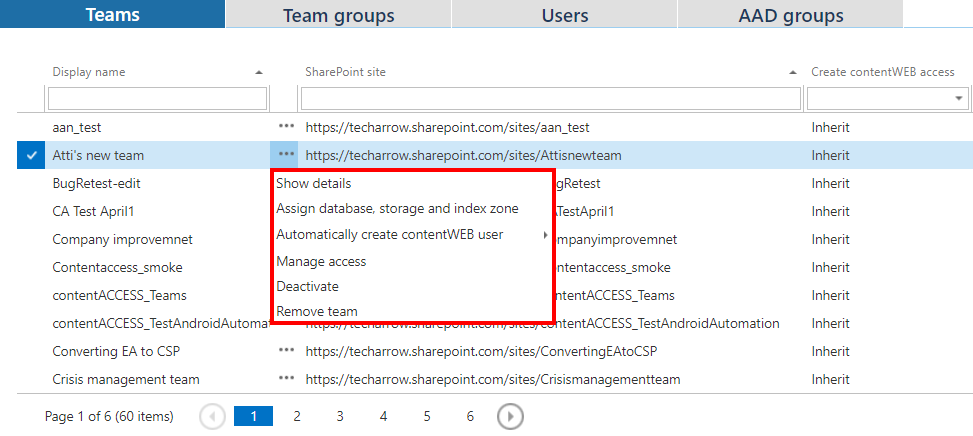Viewport: 973px width, 436px height.
Task: Click the Display name filter field
Action: 157,98
